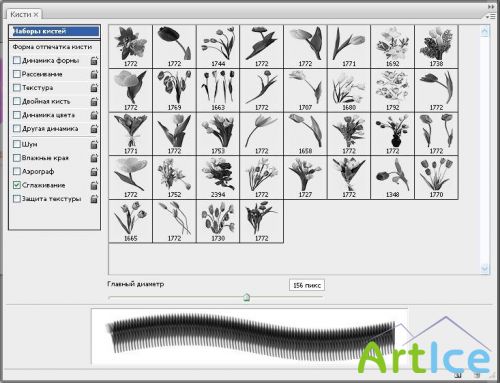Screen dimensions: 500x383
Task: Toggle lock icon next to Динамика формы
Action: [x=94, y=60]
